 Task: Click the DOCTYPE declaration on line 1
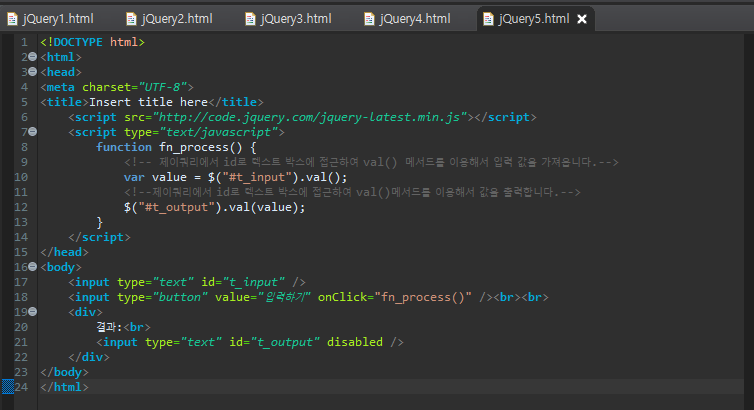click(x=92, y=42)
